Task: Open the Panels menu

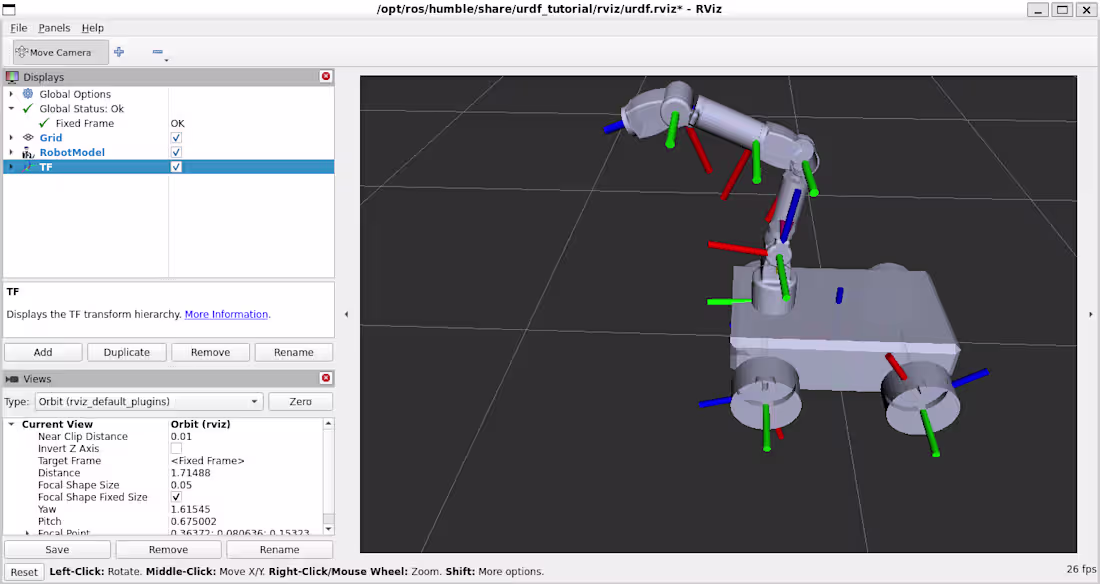Action: click(x=54, y=27)
